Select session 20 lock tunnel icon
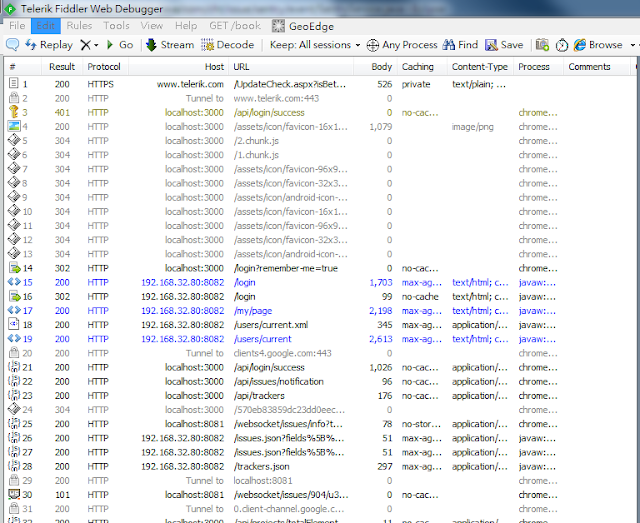Image resolution: width=640 pixels, height=523 pixels. [14, 352]
